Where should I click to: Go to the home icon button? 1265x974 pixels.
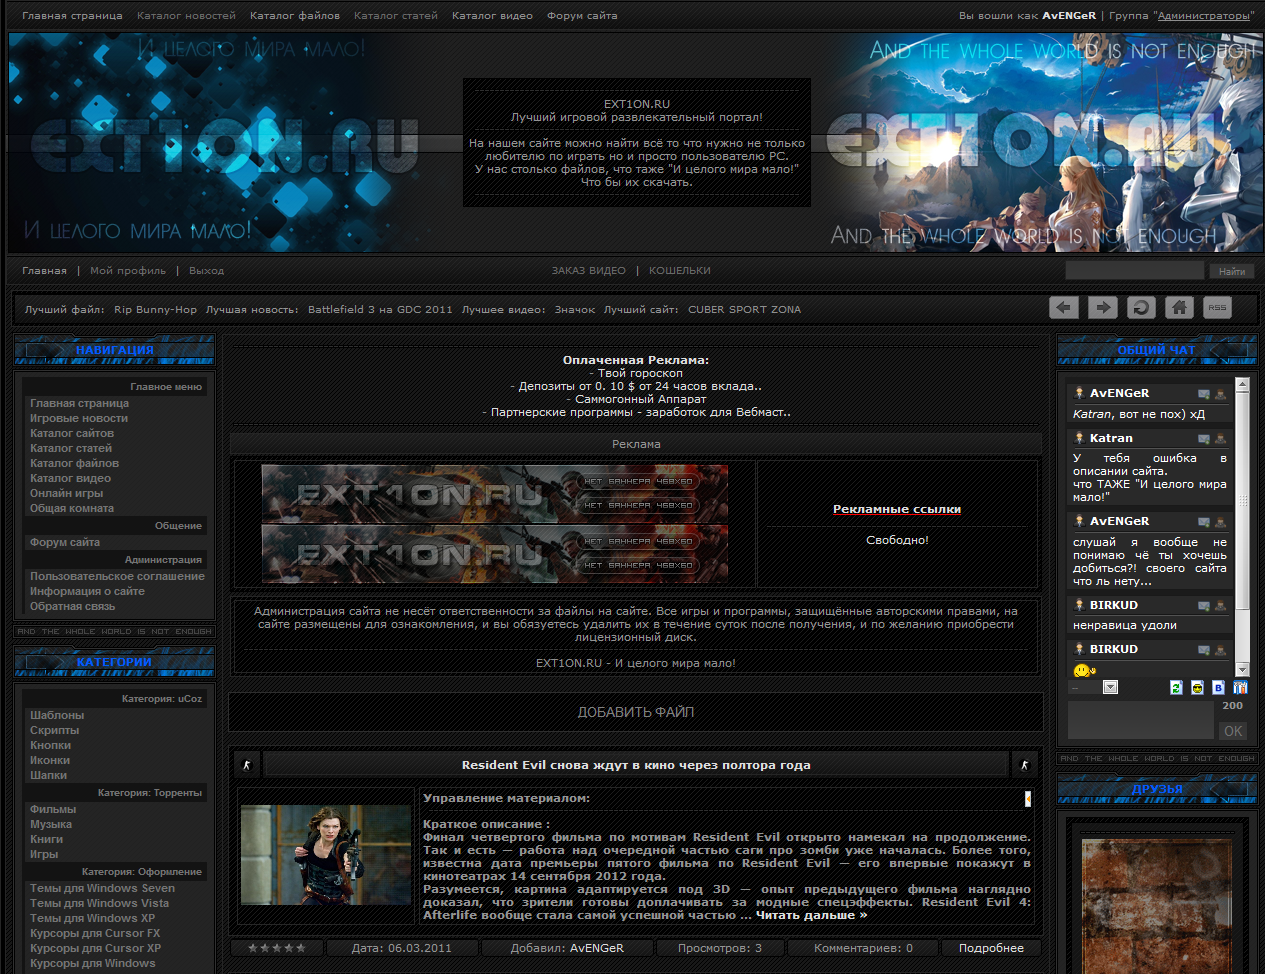(1179, 308)
